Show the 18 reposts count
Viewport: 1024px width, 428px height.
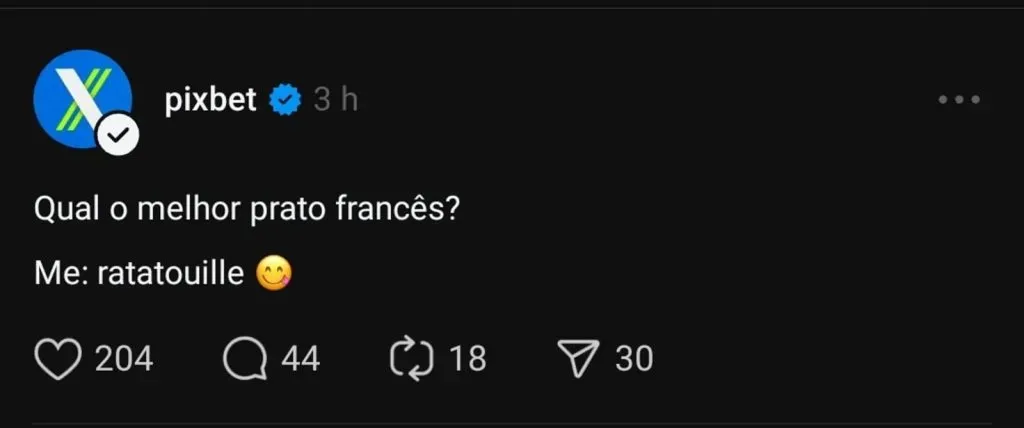467,359
